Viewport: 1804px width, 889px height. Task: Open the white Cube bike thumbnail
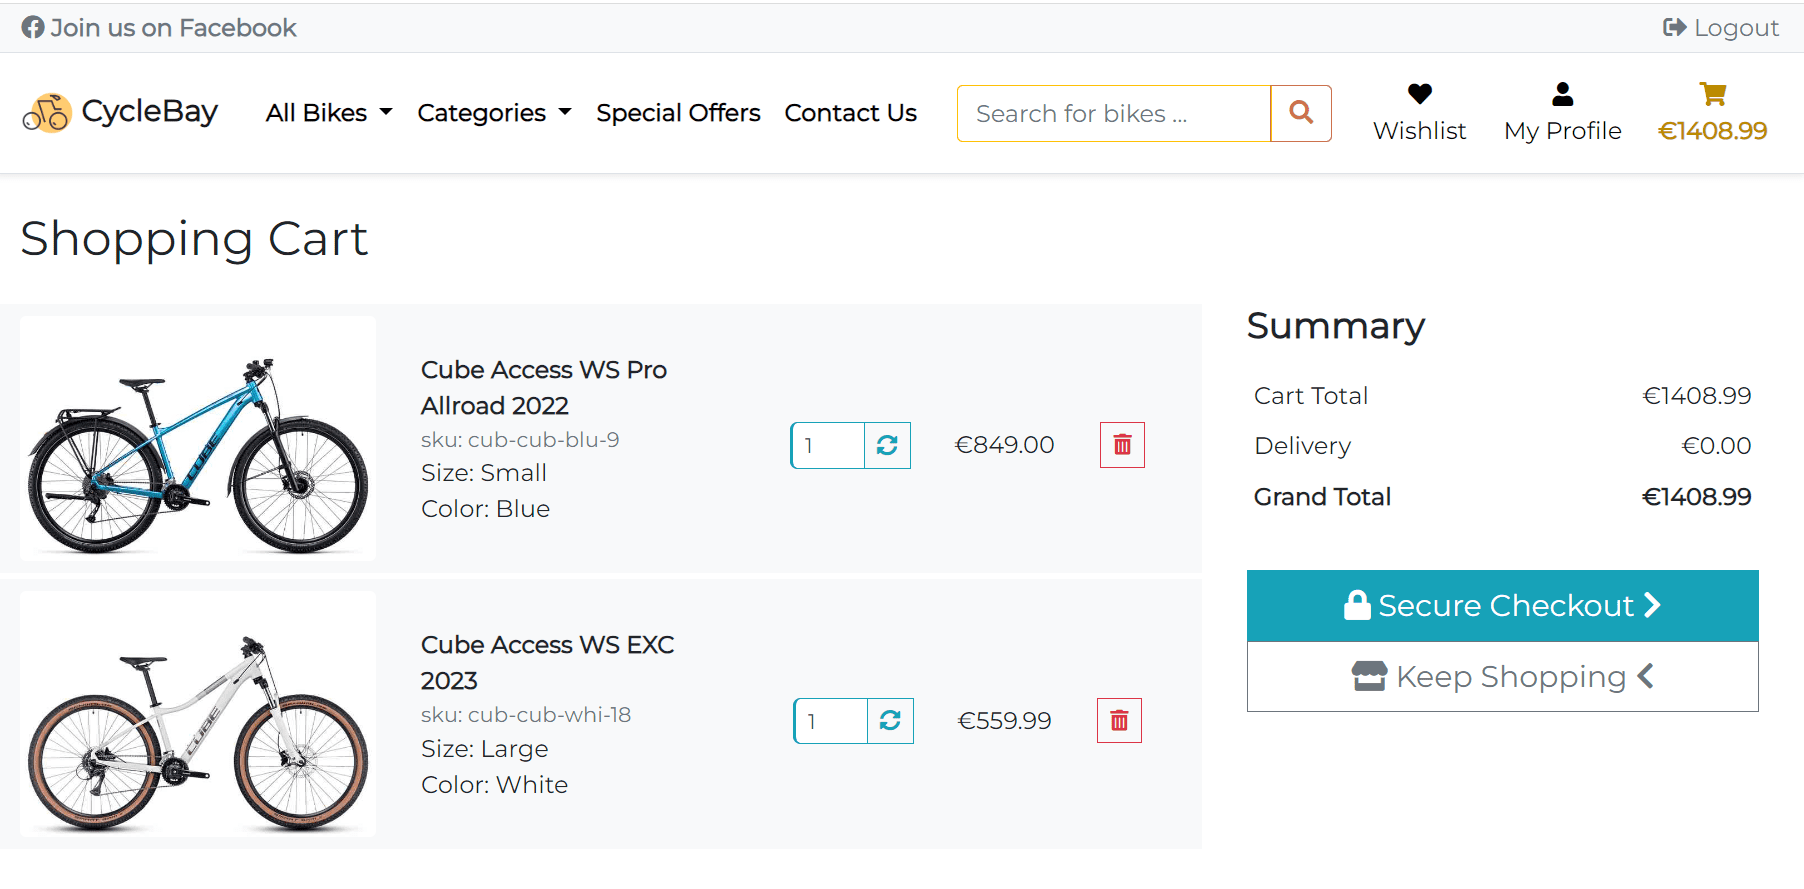tap(198, 714)
